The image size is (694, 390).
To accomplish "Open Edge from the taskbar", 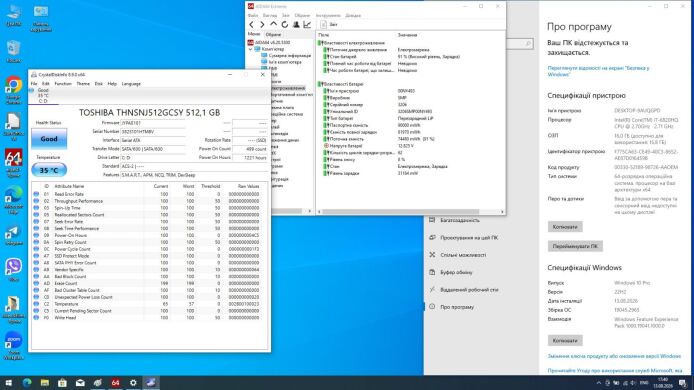I will pos(27,383).
